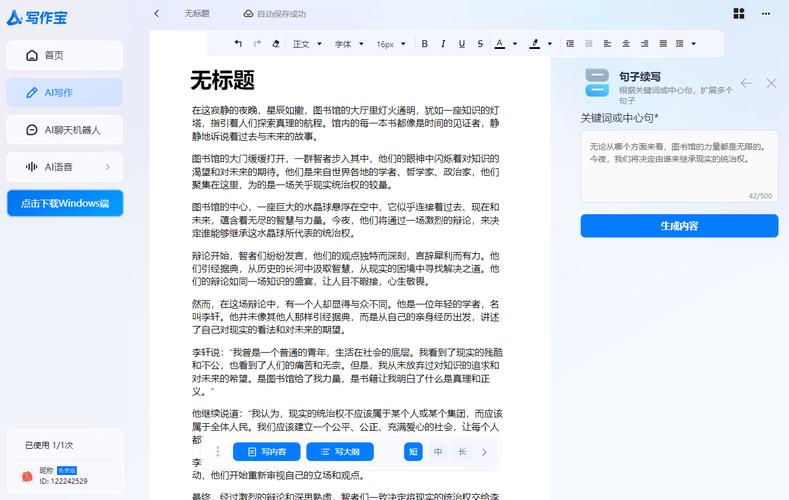789x500 pixels.
Task: Toggle underline formatting
Action: coord(461,44)
